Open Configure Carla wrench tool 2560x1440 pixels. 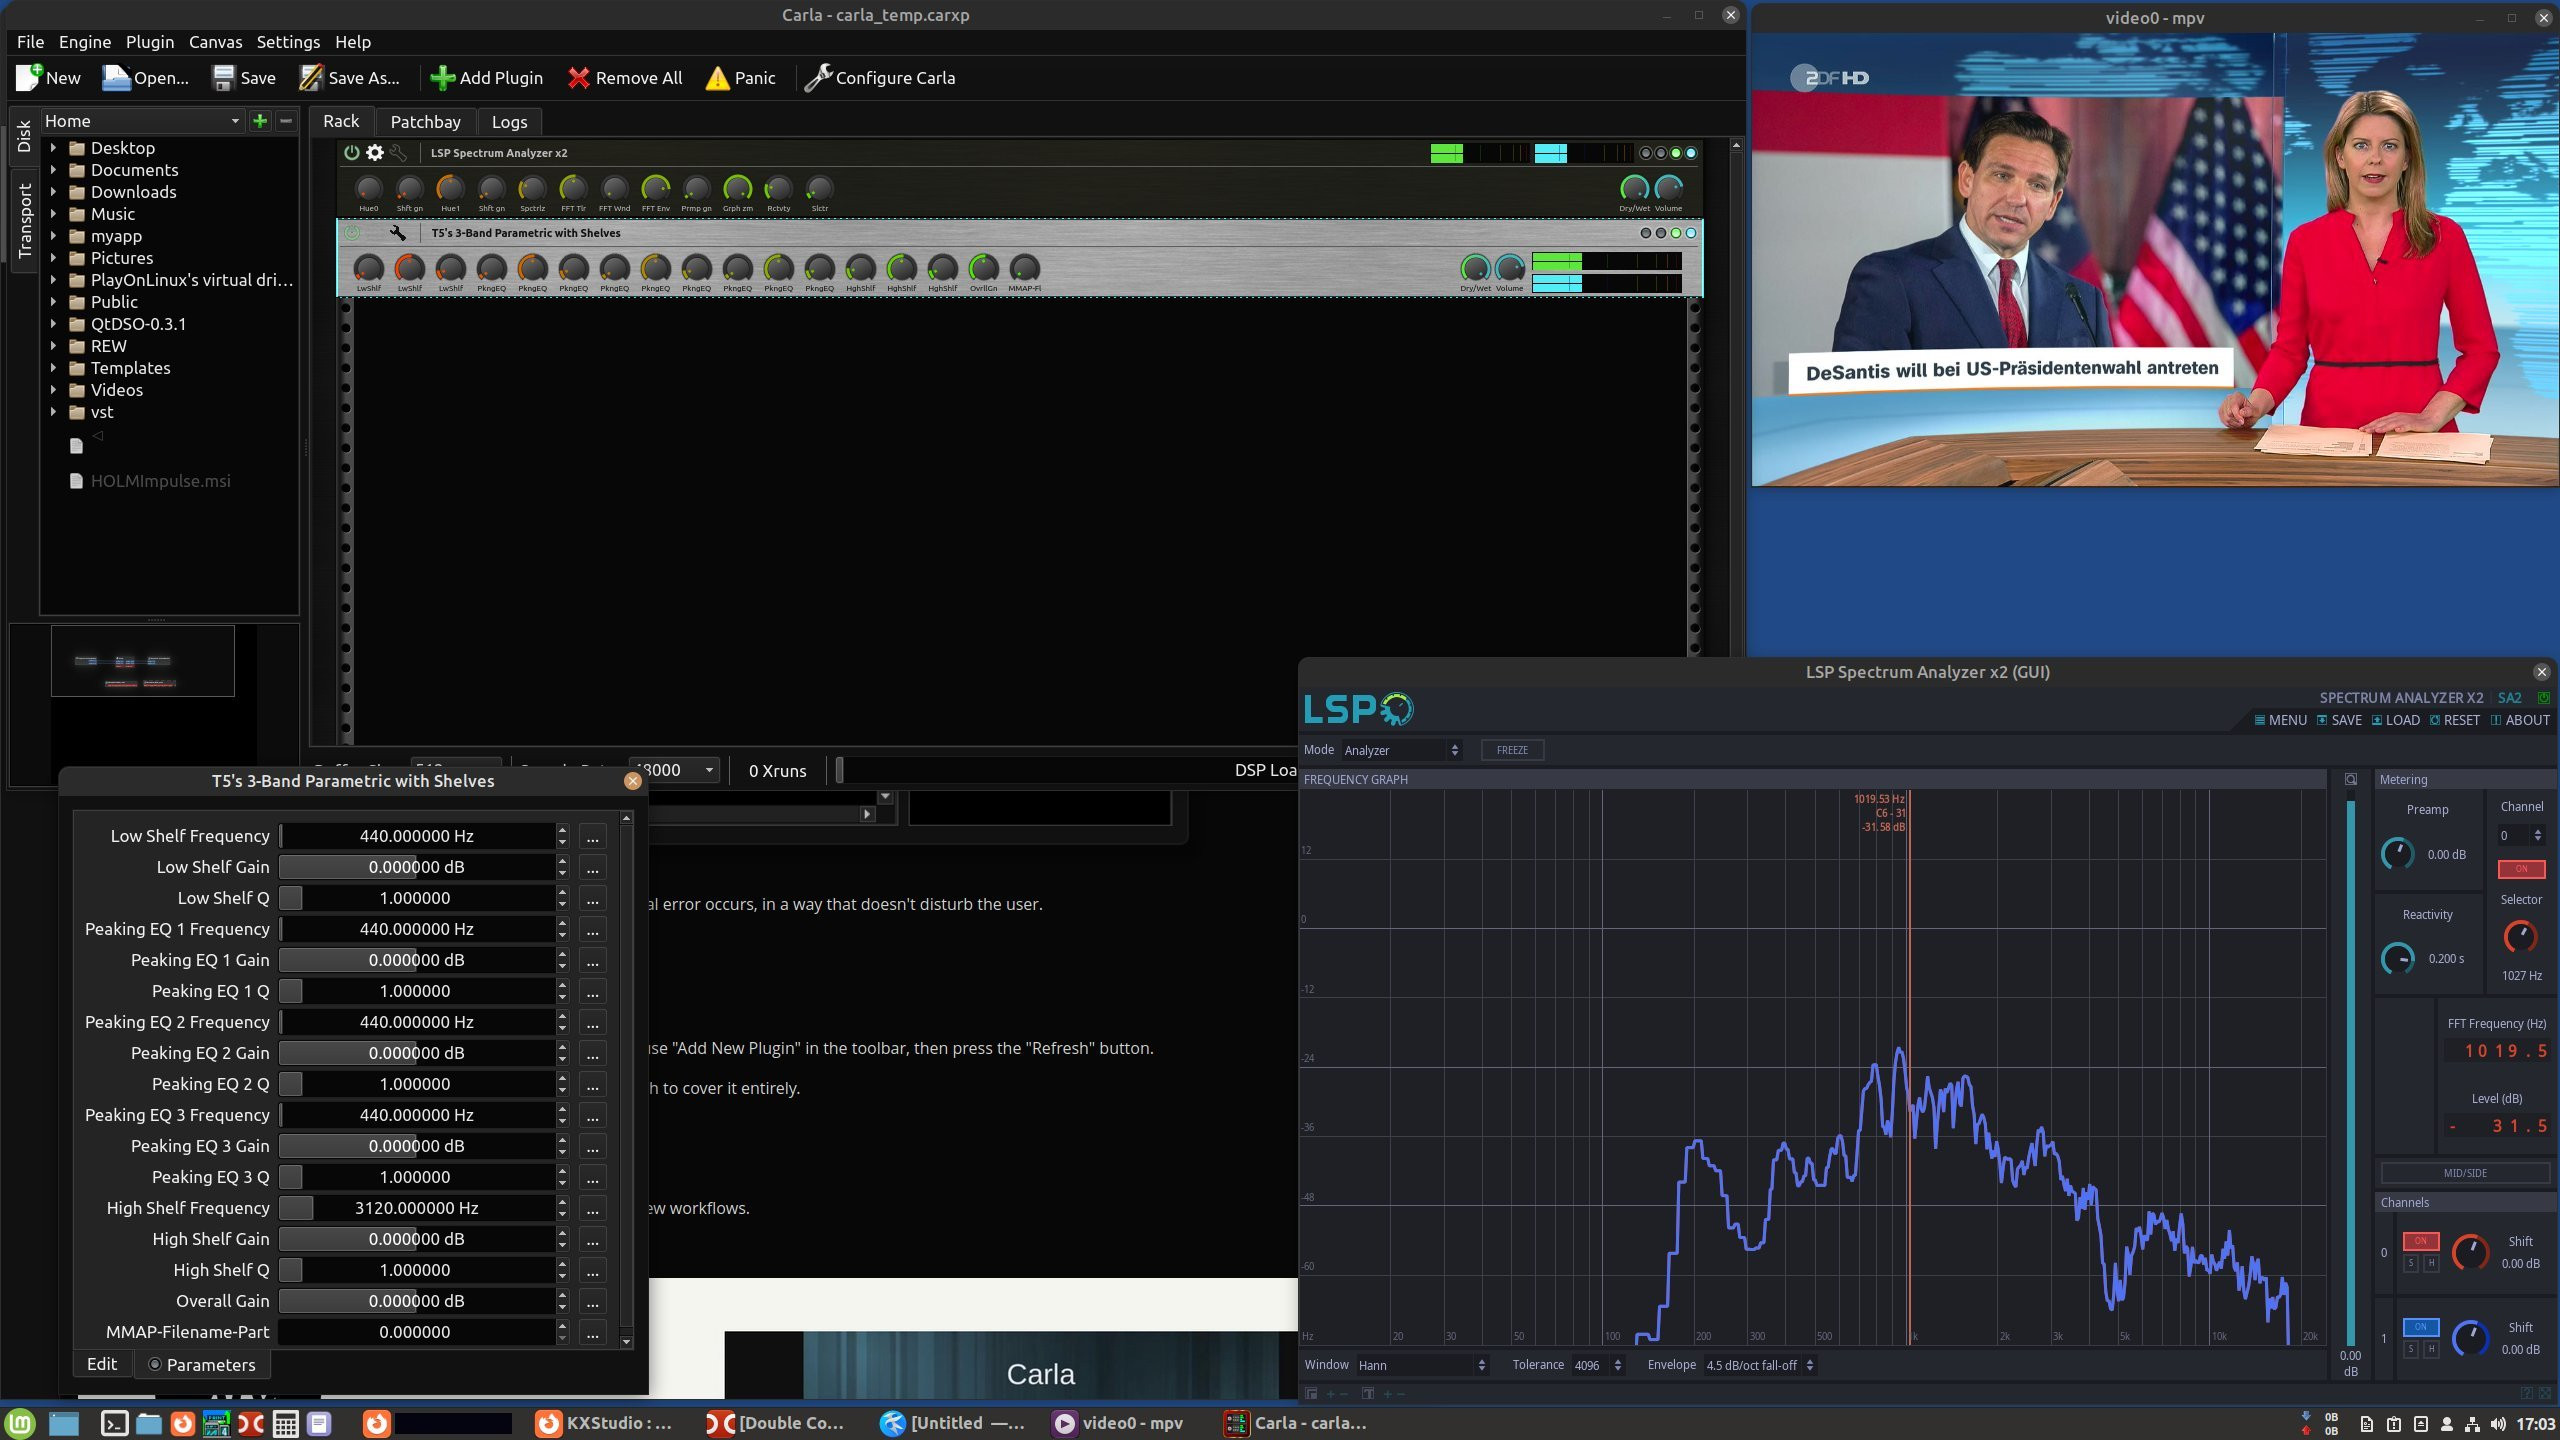[x=818, y=78]
